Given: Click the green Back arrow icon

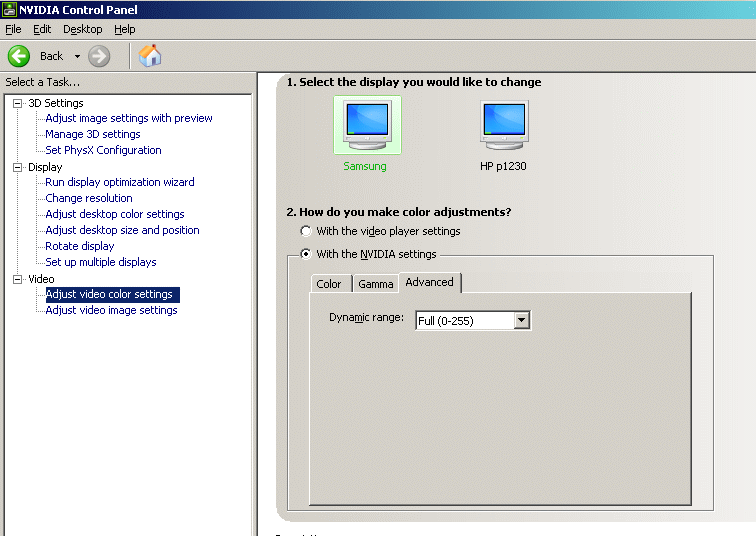Looking at the screenshot, I should coord(19,56).
